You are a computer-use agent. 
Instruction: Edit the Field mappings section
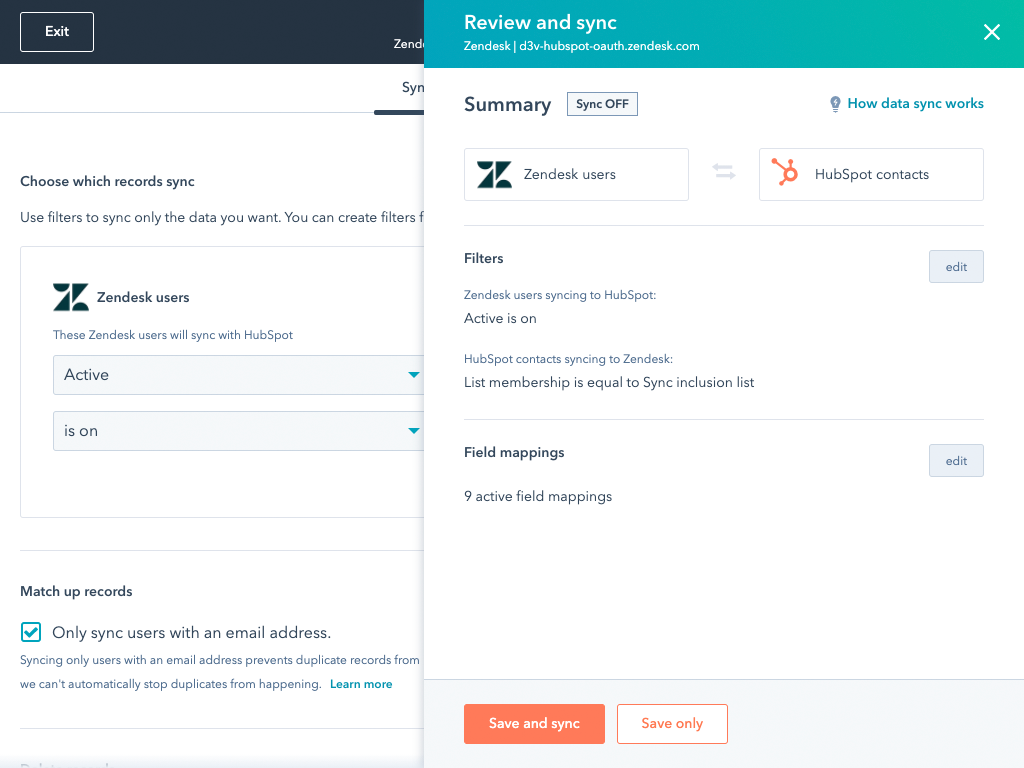[x=955, y=460]
